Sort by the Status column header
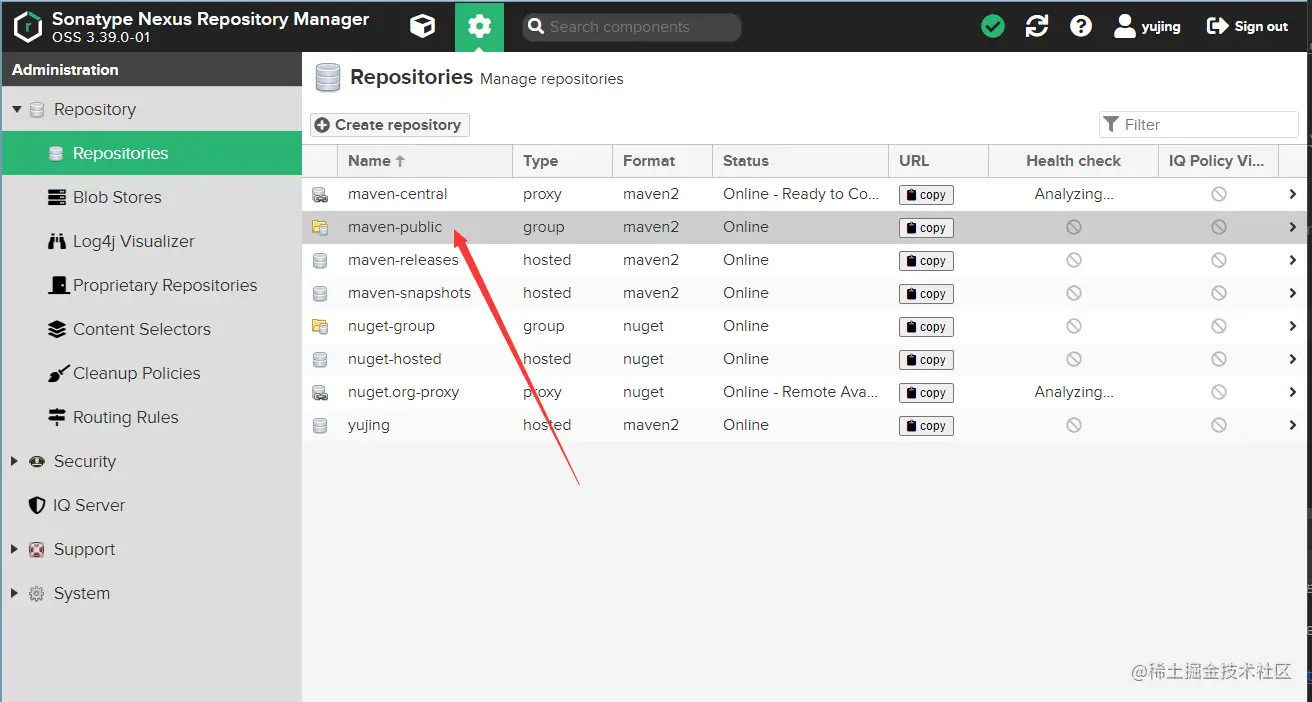Screen dimensions: 1312x702 [x=800, y=161]
